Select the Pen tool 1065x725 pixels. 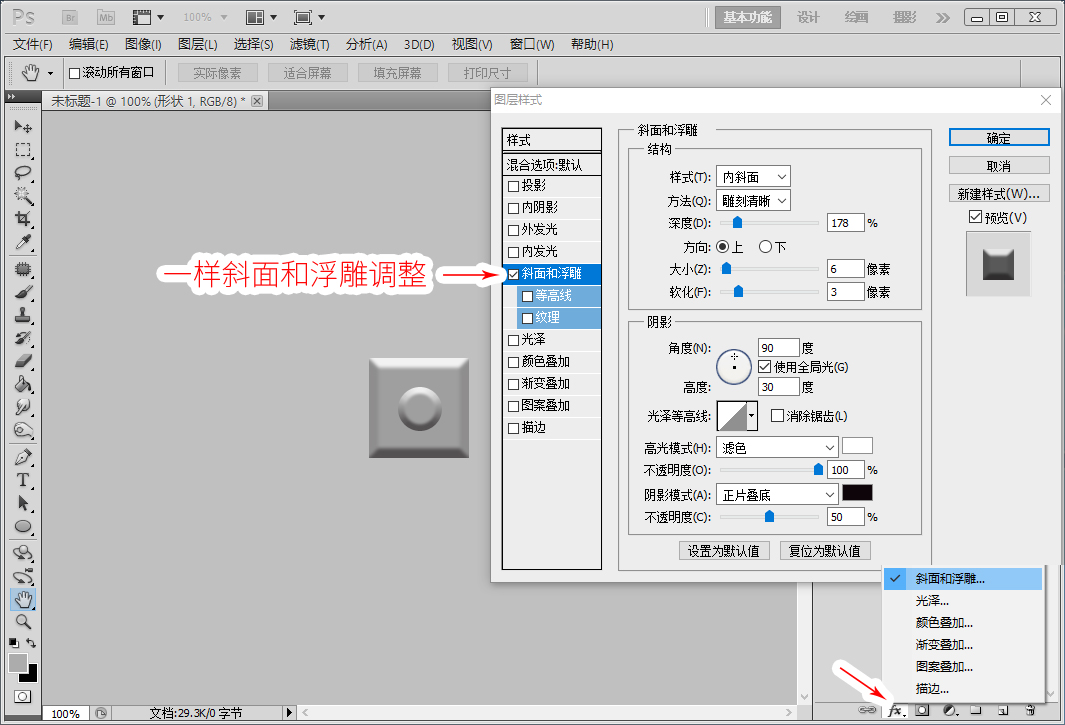click(23, 457)
